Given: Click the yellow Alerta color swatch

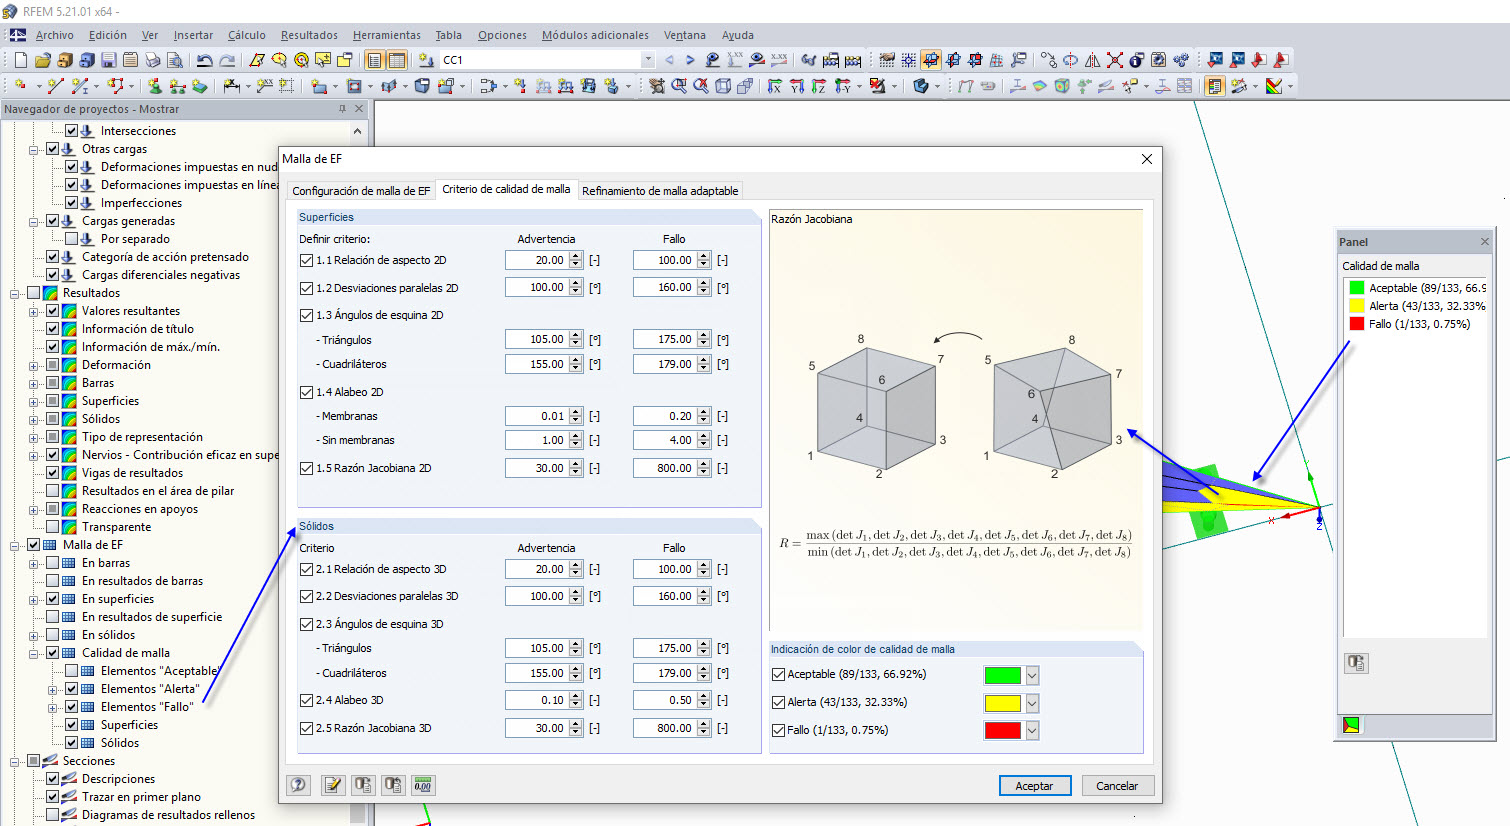Looking at the screenshot, I should (x=1003, y=703).
